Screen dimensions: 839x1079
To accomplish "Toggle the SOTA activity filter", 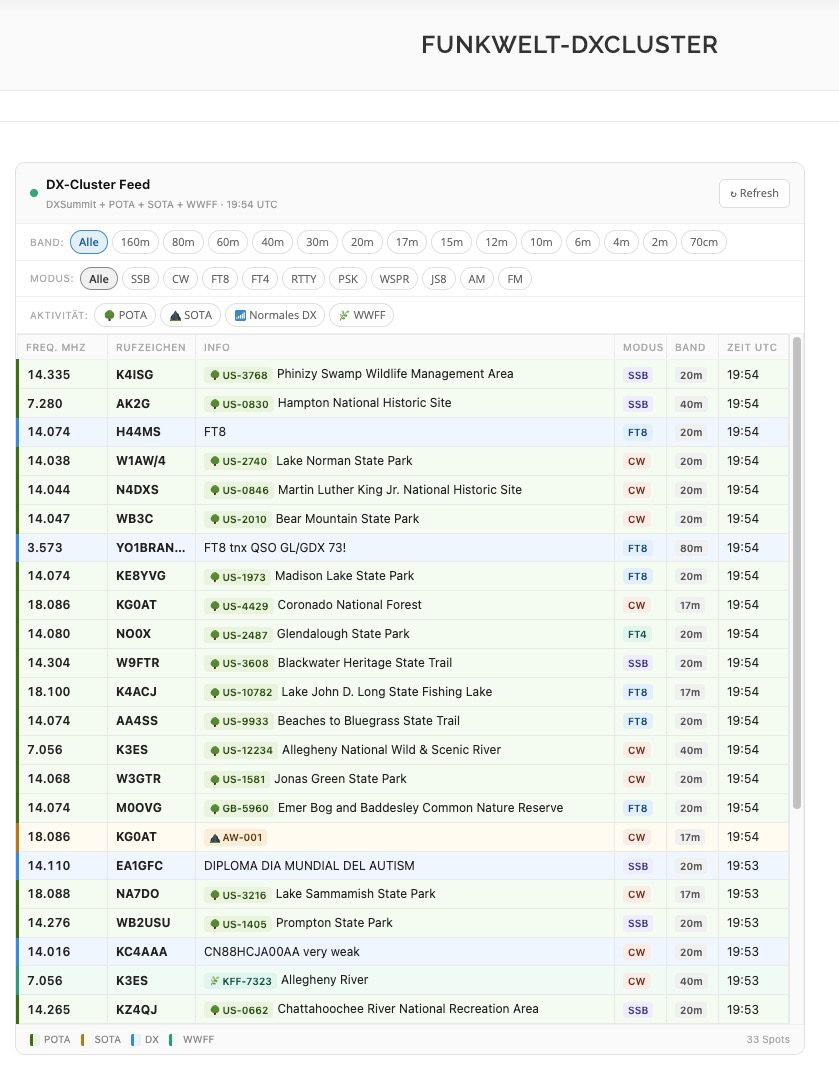I will click(191, 315).
